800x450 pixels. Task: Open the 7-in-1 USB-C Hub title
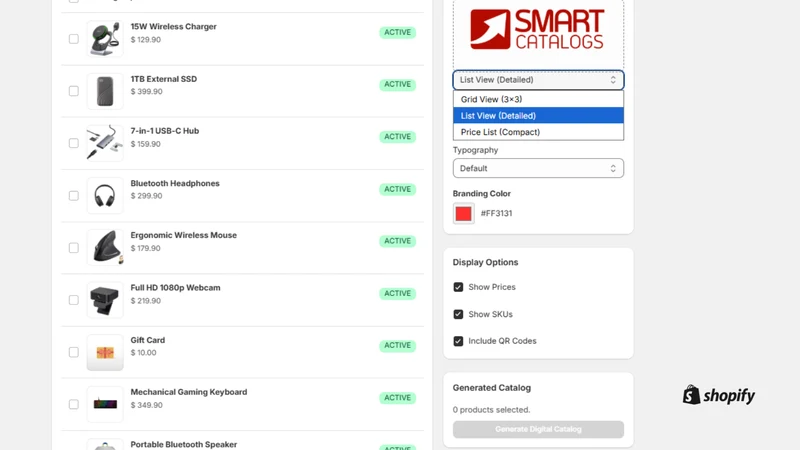coord(165,131)
